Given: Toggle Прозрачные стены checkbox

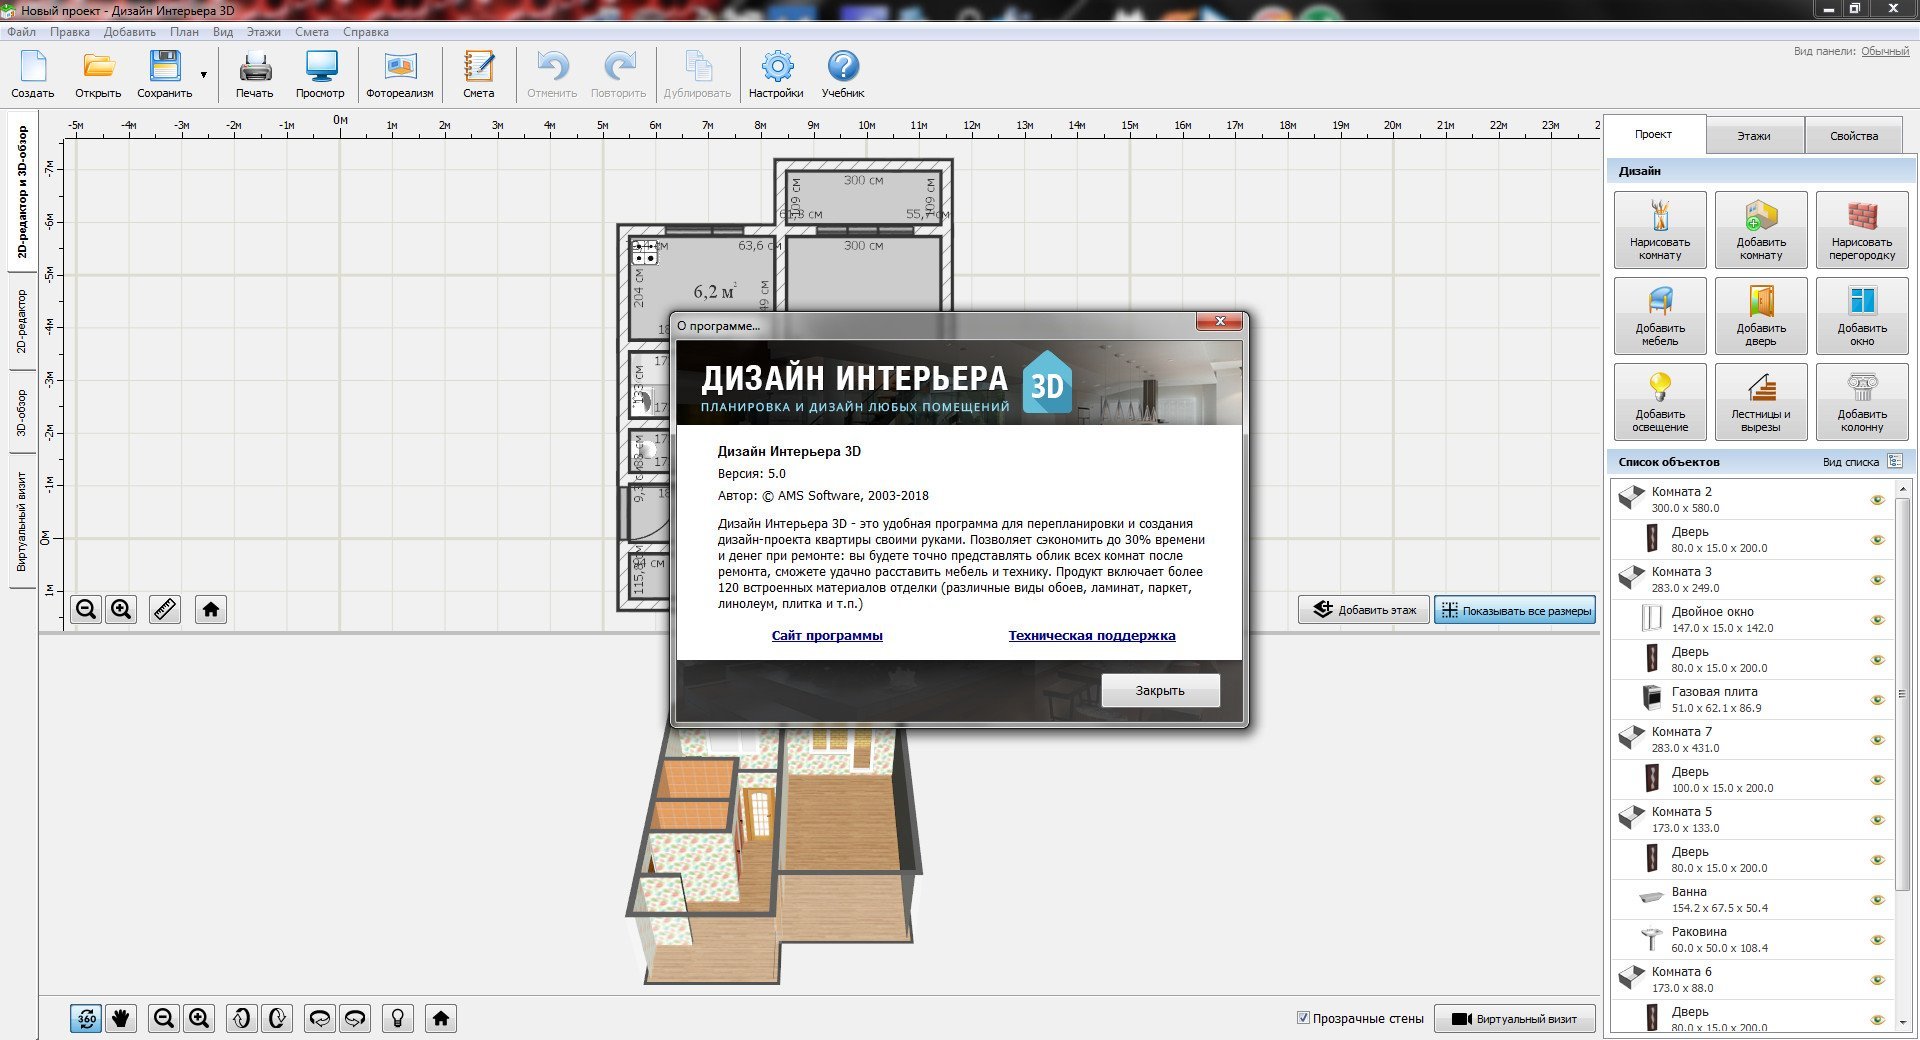Looking at the screenshot, I should (1303, 1018).
